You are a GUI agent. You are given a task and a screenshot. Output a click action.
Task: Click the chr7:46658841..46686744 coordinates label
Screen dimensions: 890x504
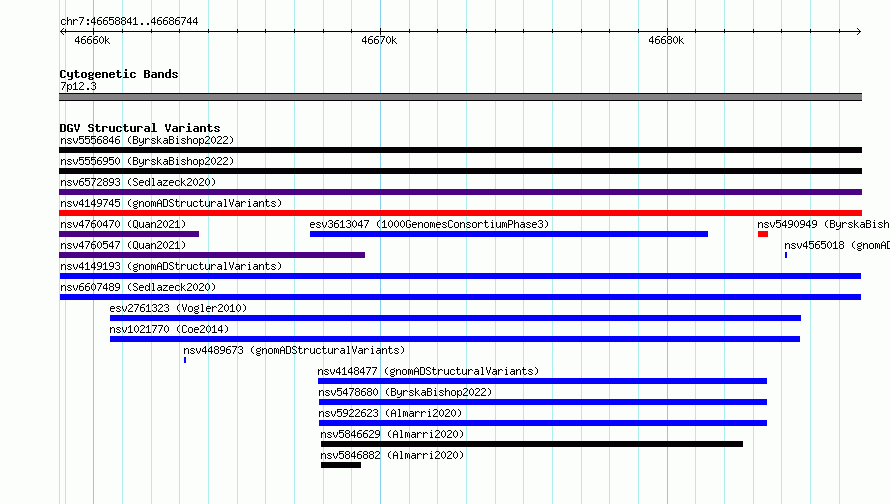[x=129, y=22]
